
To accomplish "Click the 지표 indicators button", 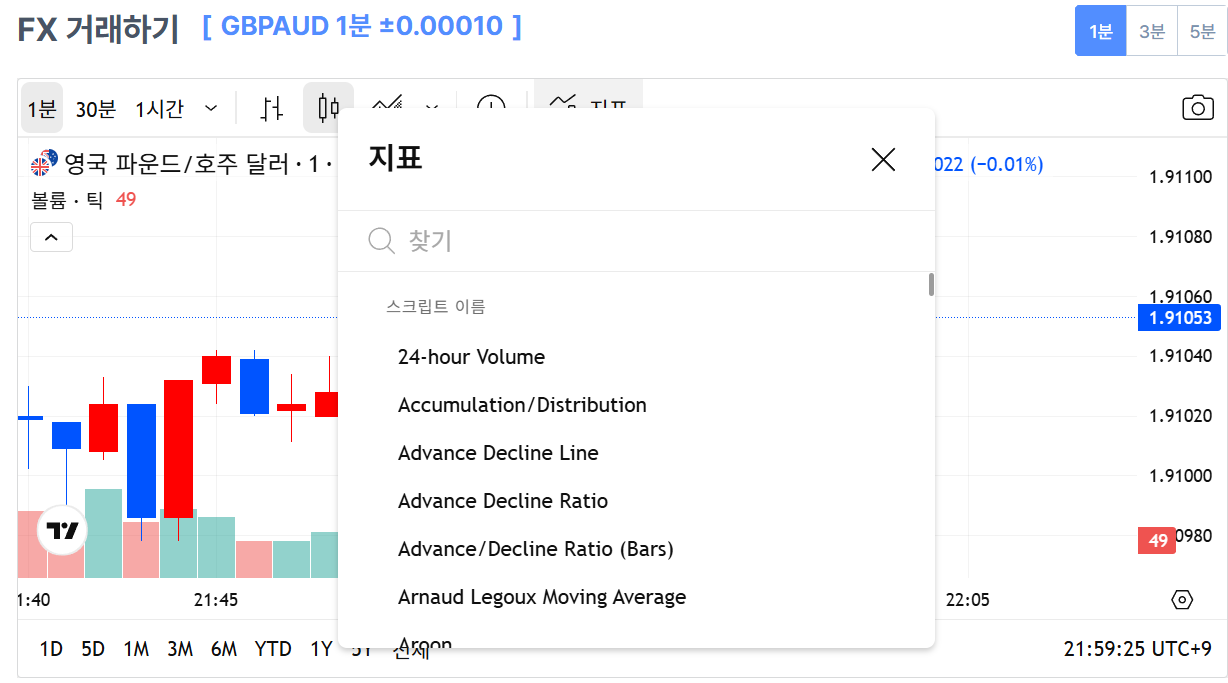I will coord(588,107).
